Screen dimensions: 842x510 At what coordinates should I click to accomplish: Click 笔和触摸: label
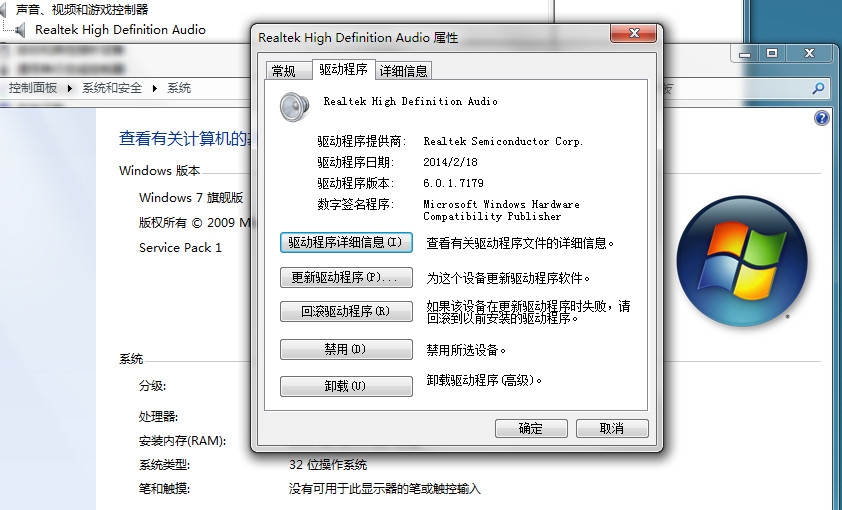[164, 489]
